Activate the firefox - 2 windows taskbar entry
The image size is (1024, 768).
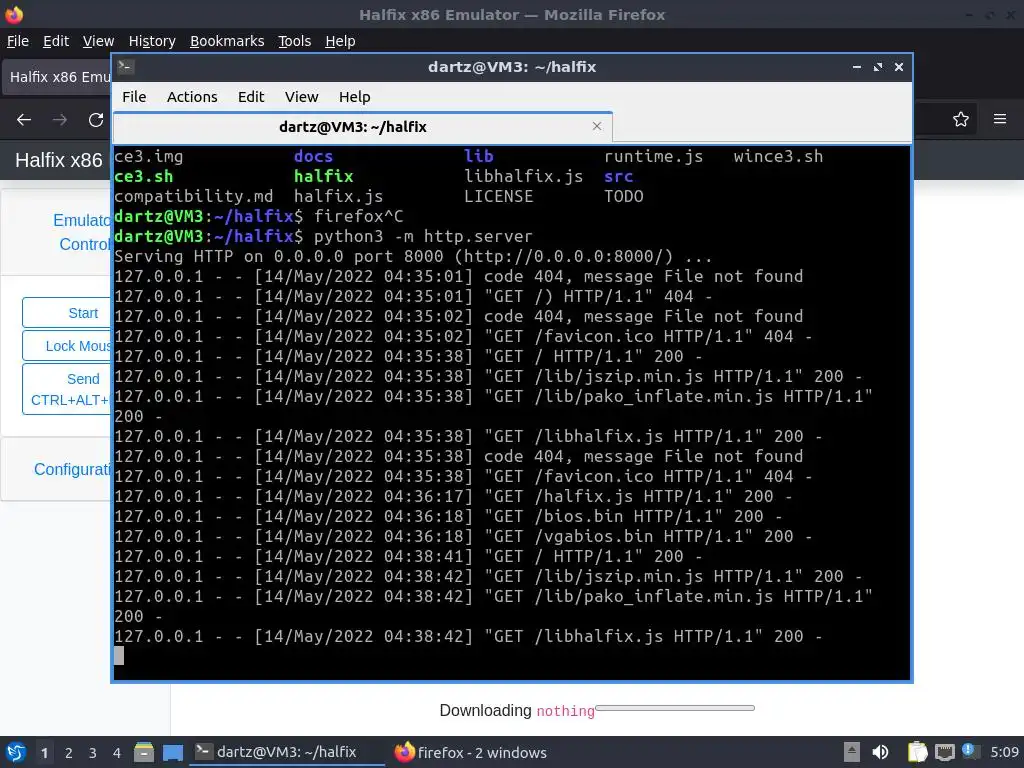pyautogui.click(x=471, y=752)
